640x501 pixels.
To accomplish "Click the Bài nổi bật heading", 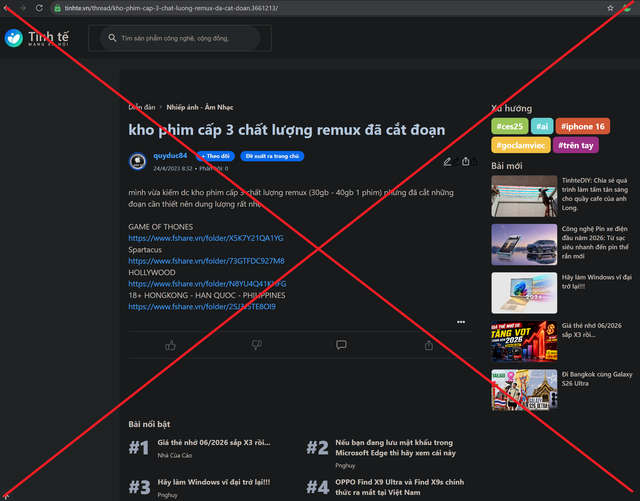I will 149,424.
